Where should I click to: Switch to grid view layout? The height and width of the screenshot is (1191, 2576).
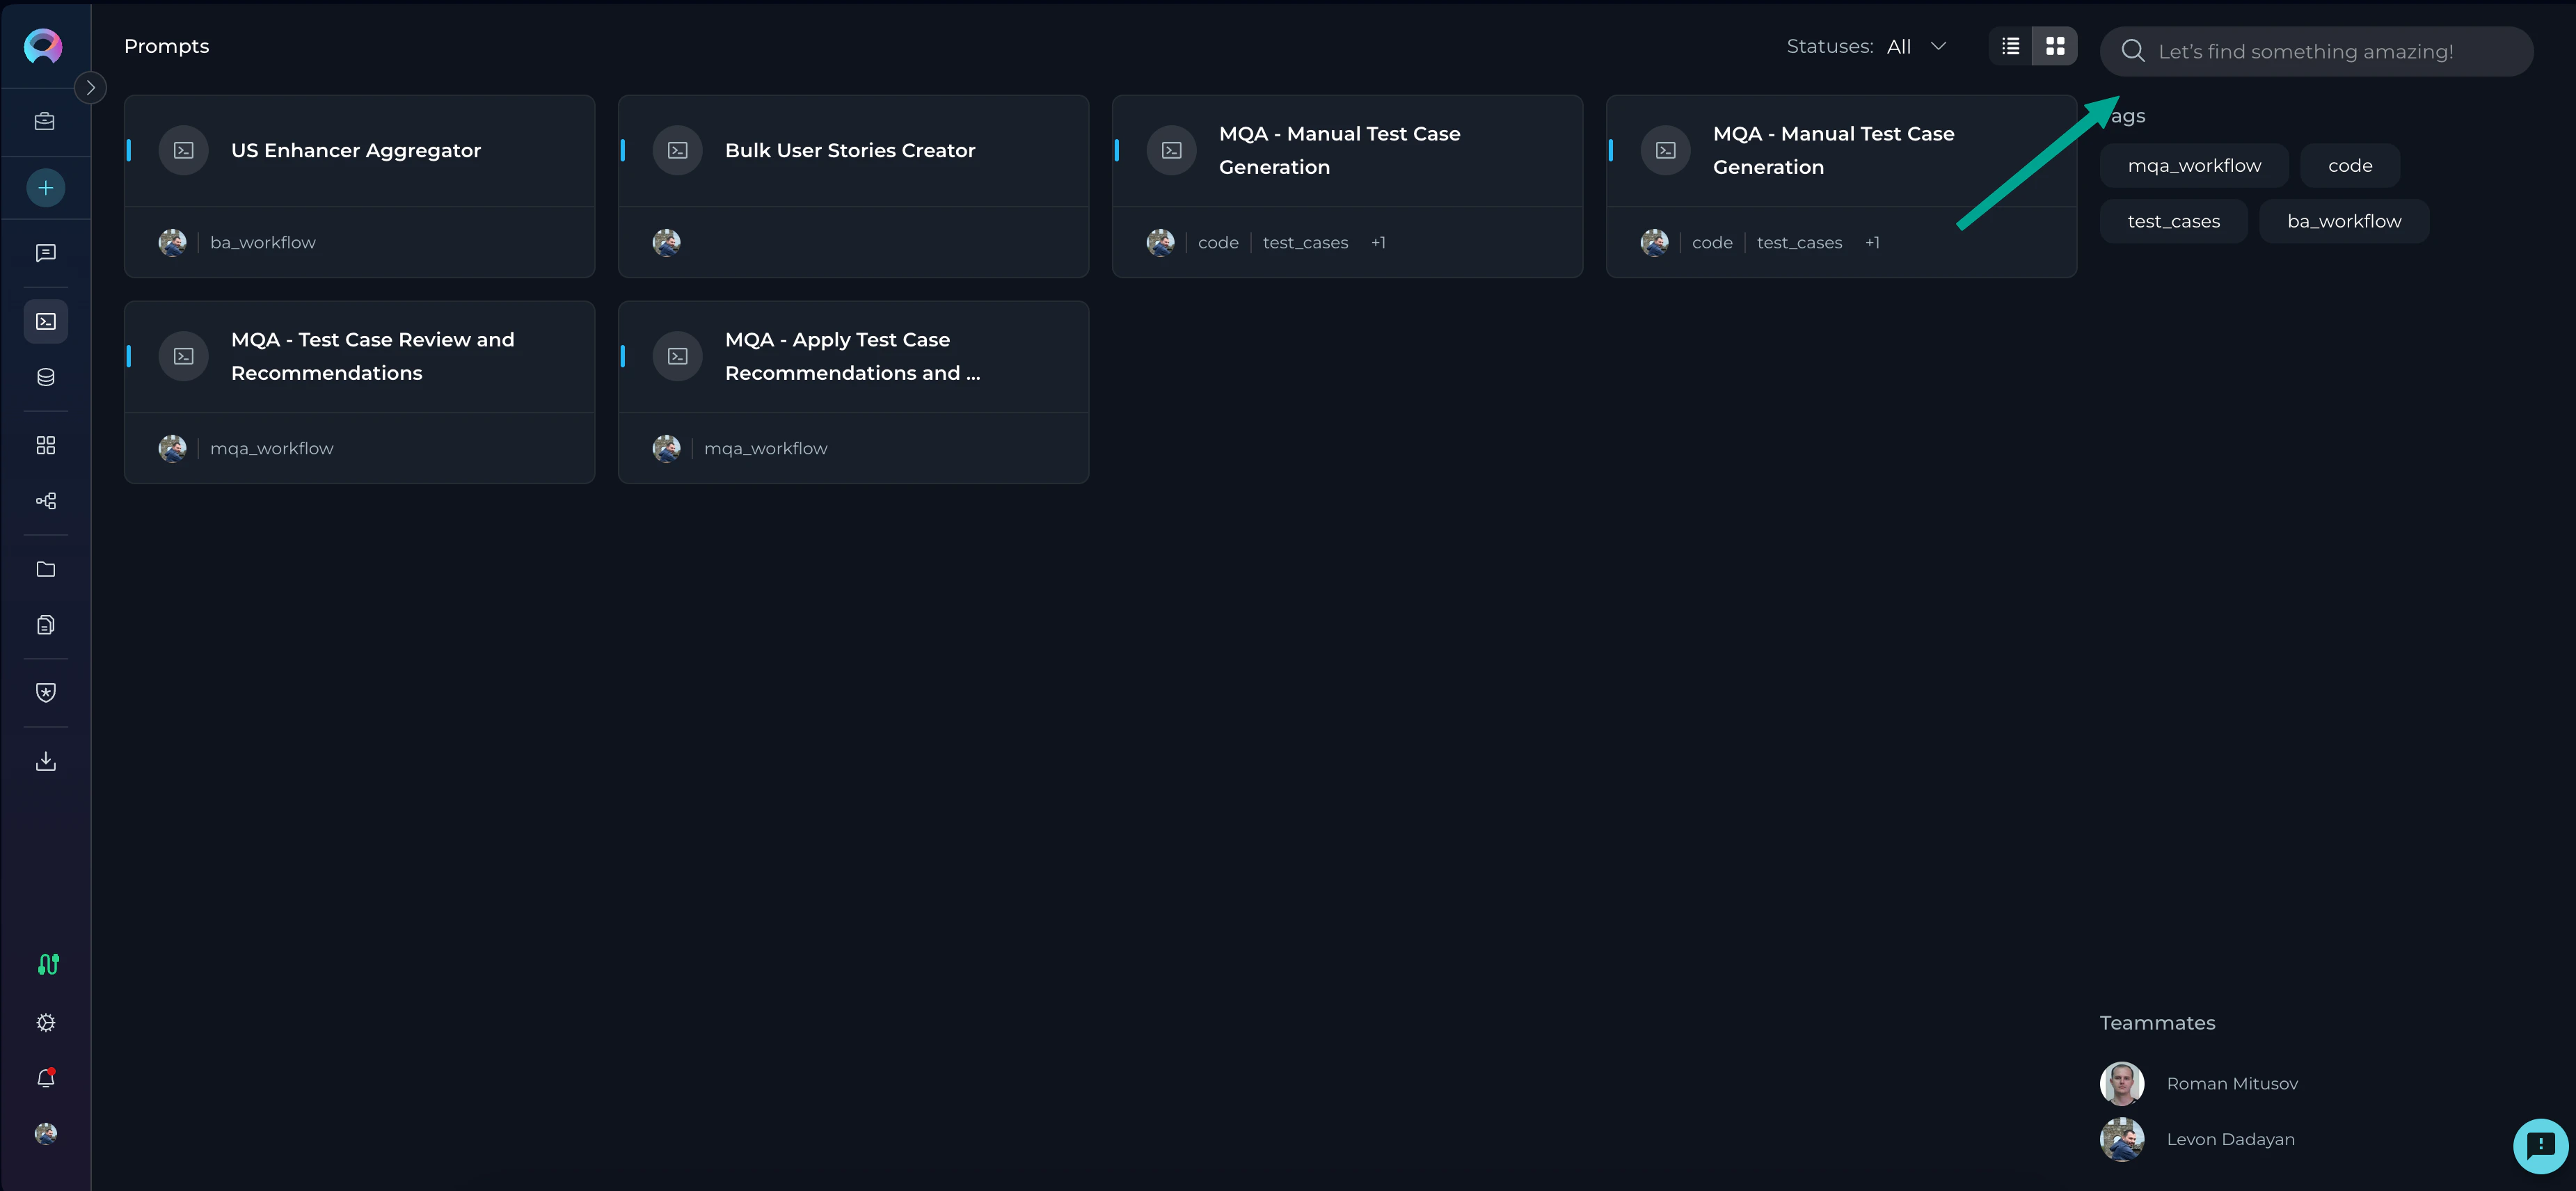point(2055,45)
